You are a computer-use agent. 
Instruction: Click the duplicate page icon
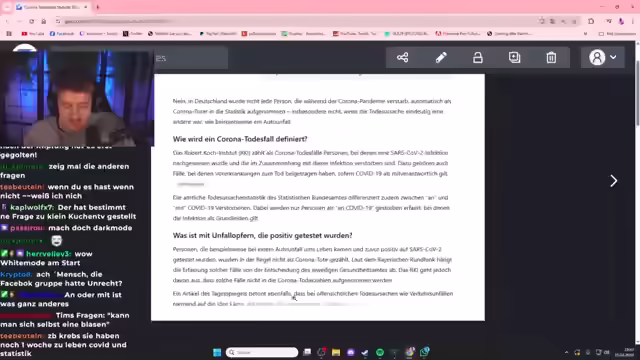point(514,58)
